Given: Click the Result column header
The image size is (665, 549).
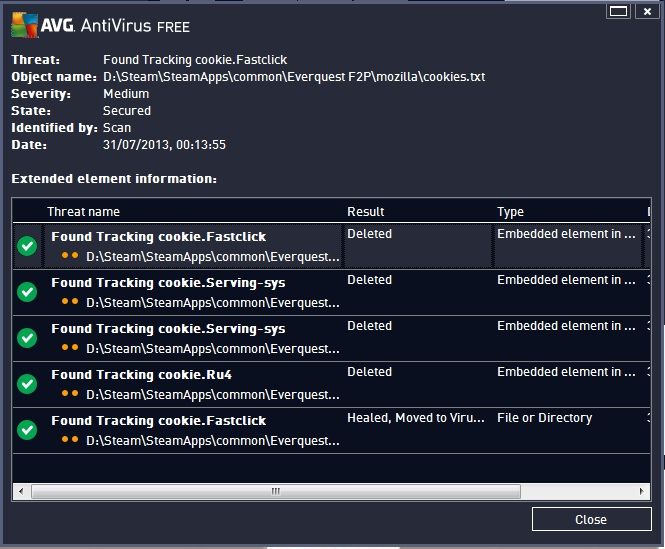Looking at the screenshot, I should click(366, 211).
